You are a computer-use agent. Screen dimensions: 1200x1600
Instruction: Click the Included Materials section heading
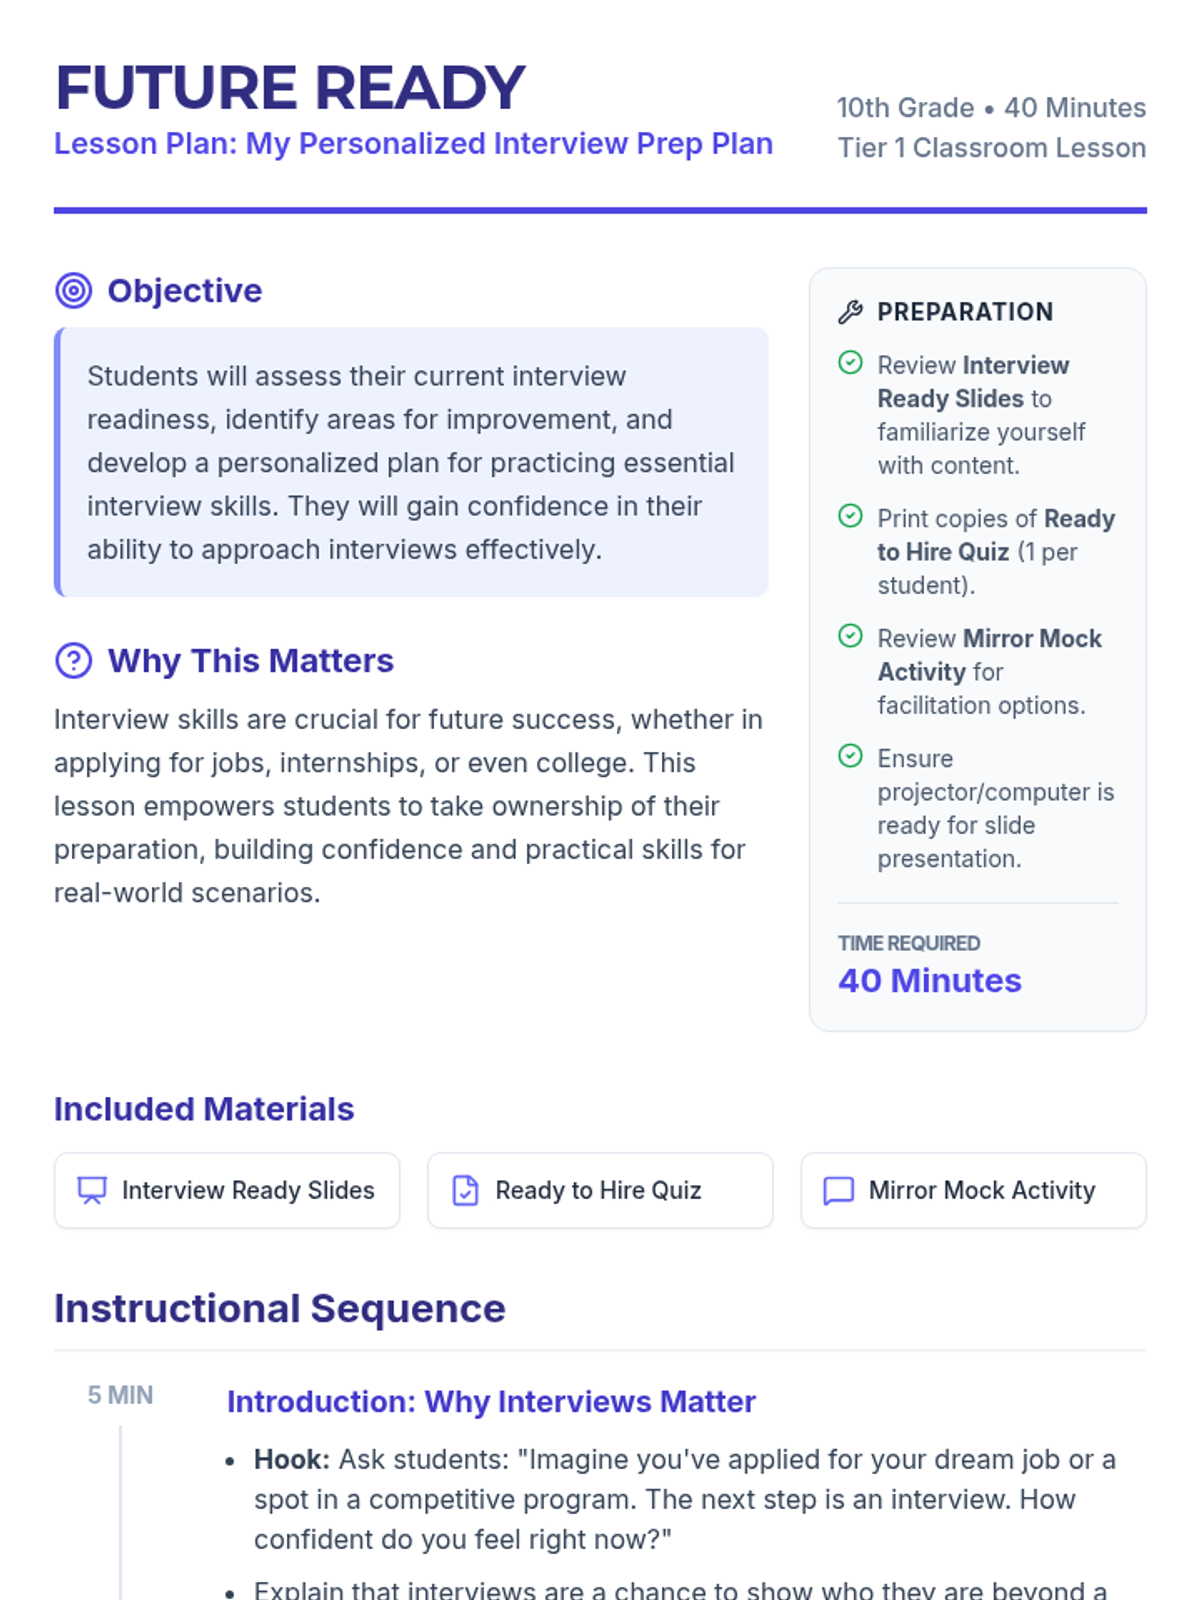204,1109
